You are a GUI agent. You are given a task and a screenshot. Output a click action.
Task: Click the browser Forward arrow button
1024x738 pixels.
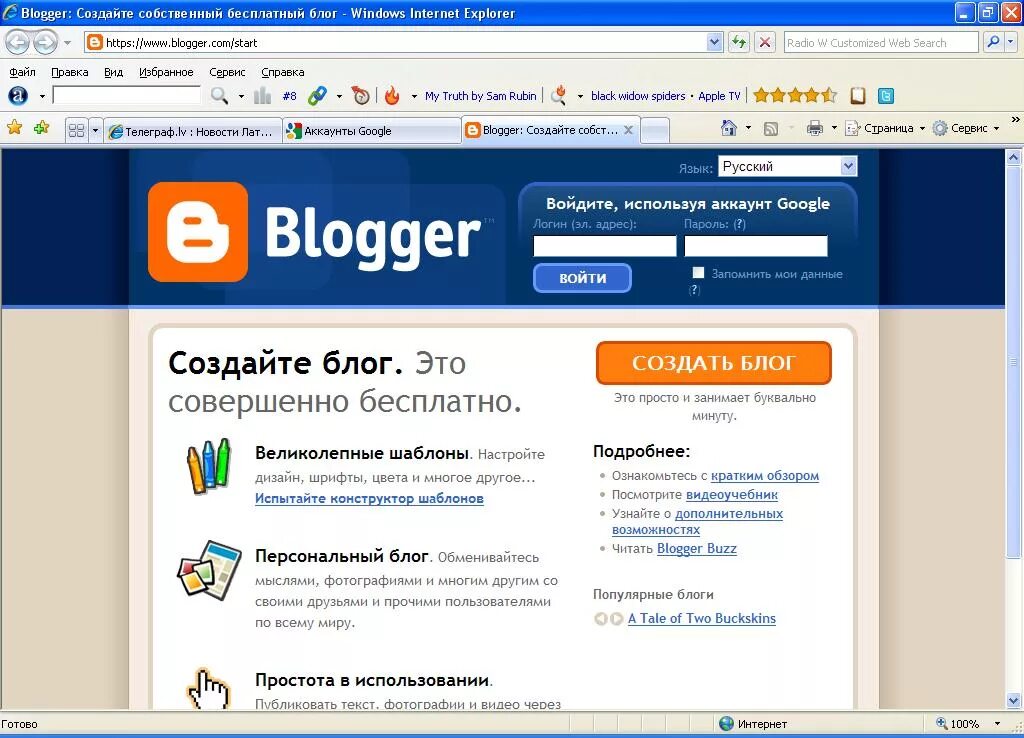[x=44, y=42]
